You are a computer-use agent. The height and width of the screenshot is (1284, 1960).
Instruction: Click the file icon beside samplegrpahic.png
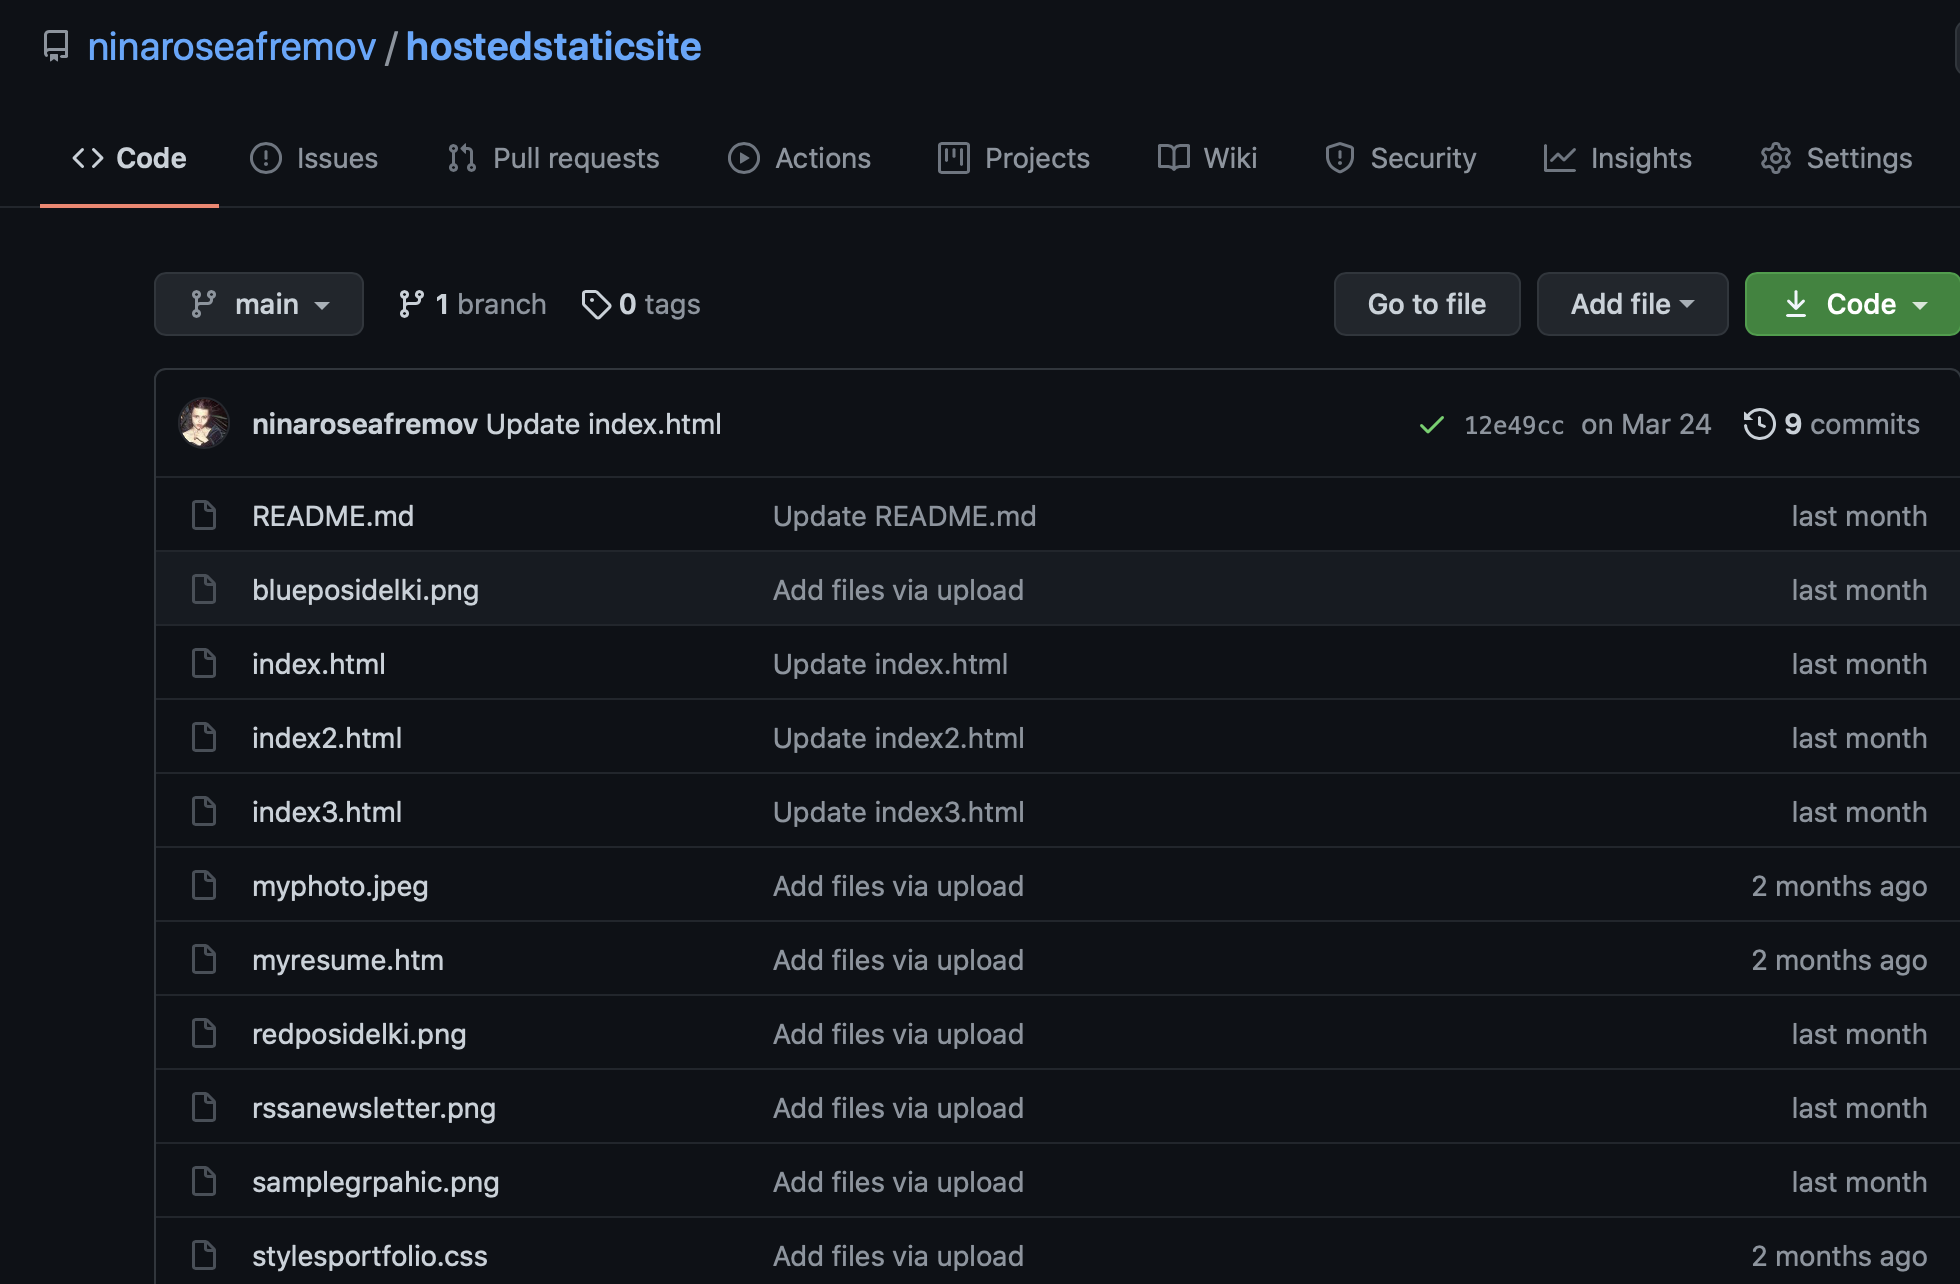(x=204, y=1182)
